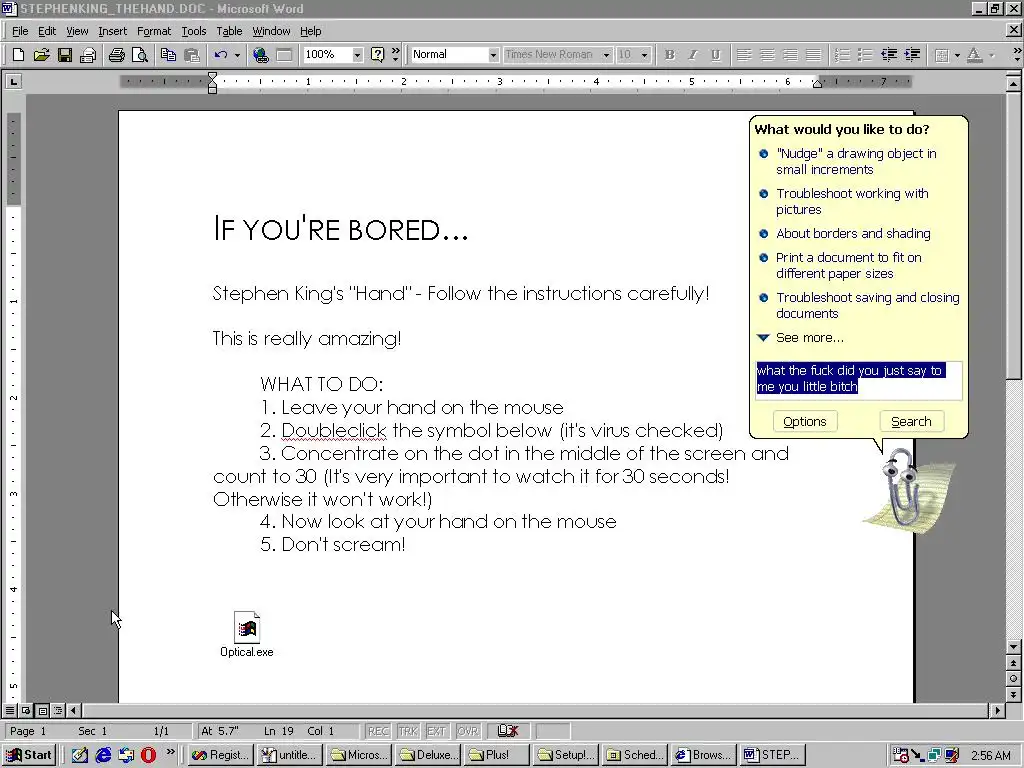Click the hourglass indent marker on ruler
Viewport: 1024px width, 768px height.
pos(212,83)
